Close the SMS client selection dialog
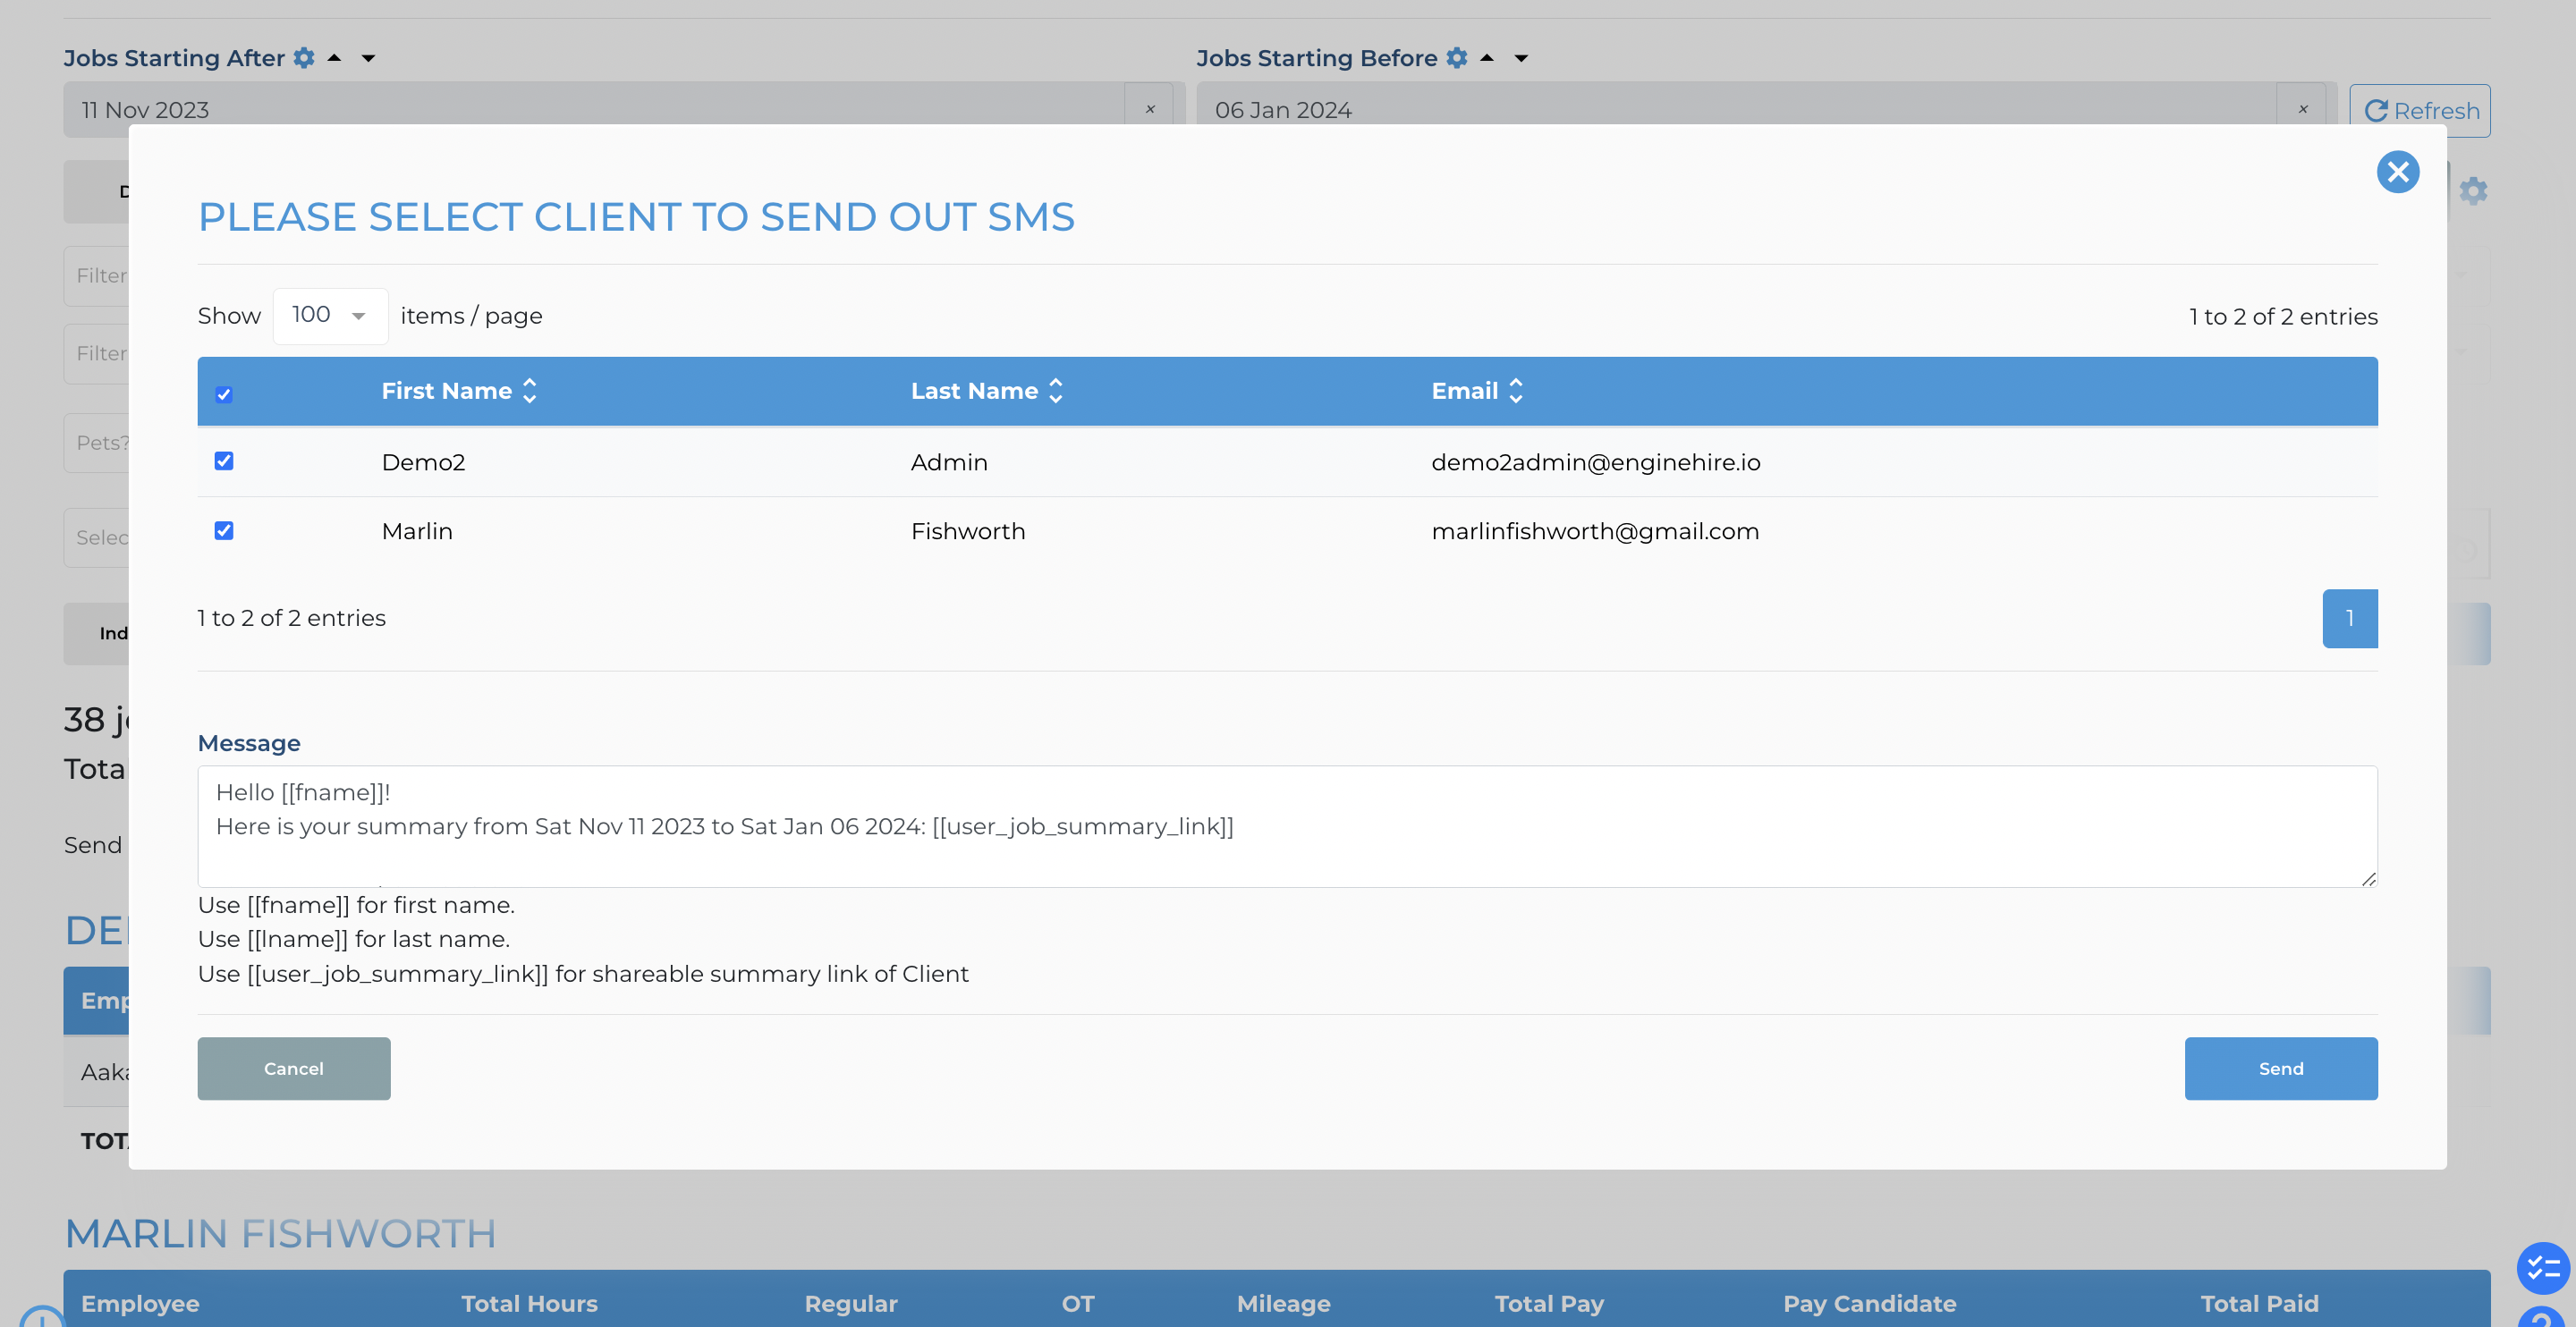This screenshot has height=1327, width=2576. 2397,172
